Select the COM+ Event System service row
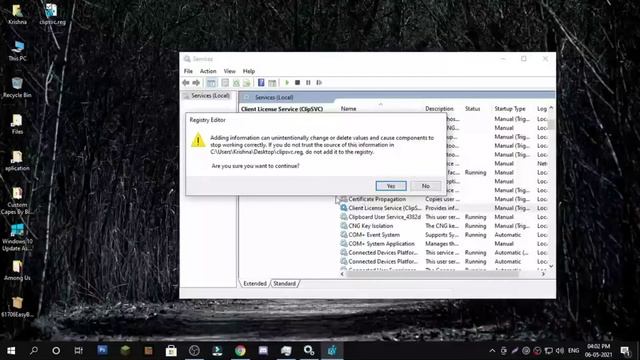 point(443,235)
